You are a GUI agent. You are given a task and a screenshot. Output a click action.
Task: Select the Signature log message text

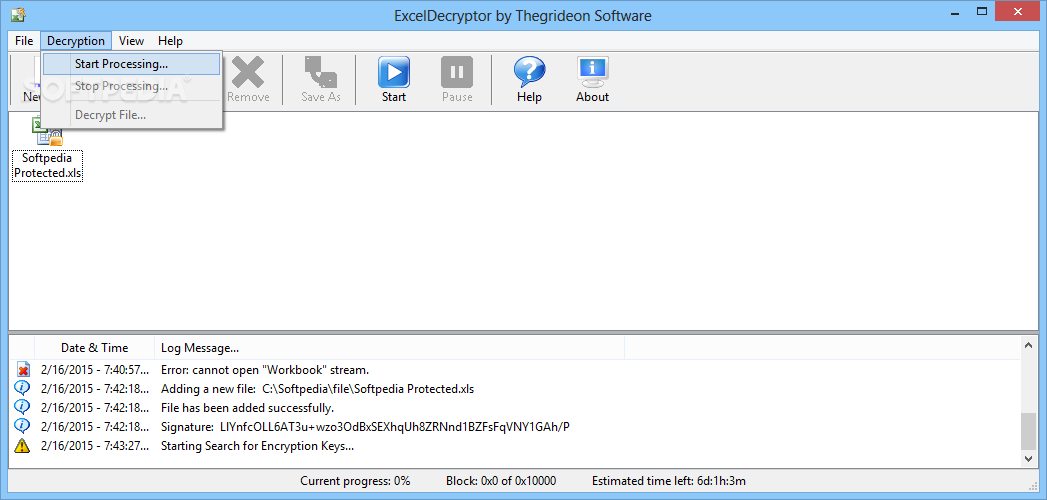coord(365,427)
